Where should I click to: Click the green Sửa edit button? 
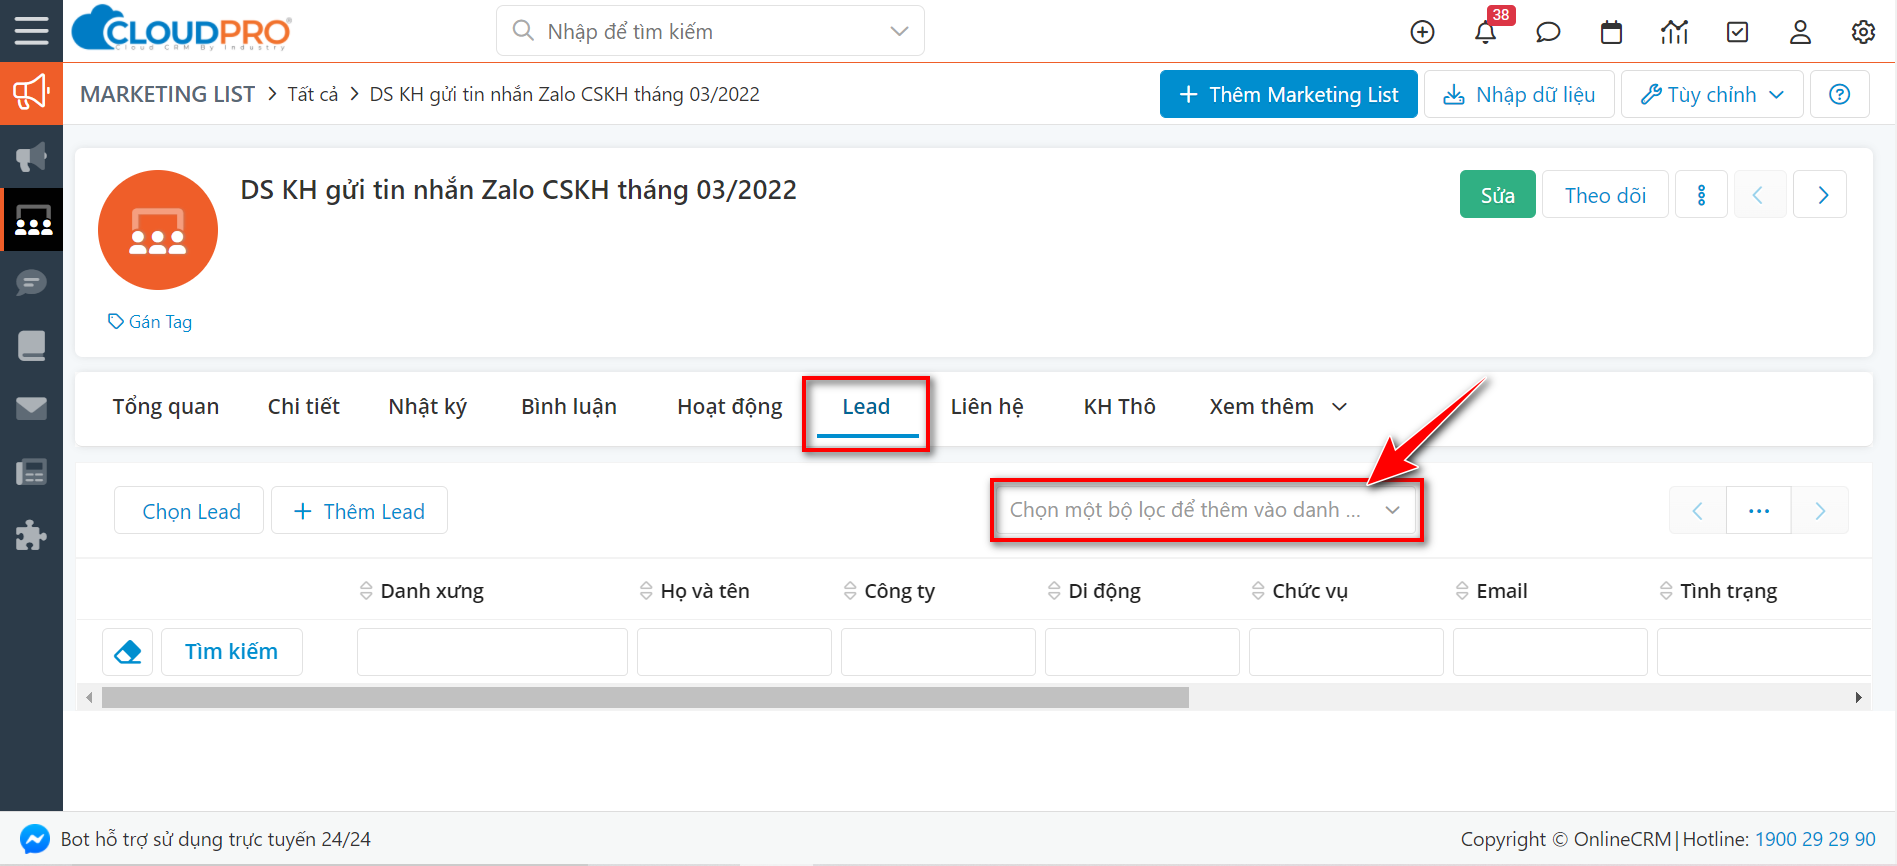(x=1497, y=194)
